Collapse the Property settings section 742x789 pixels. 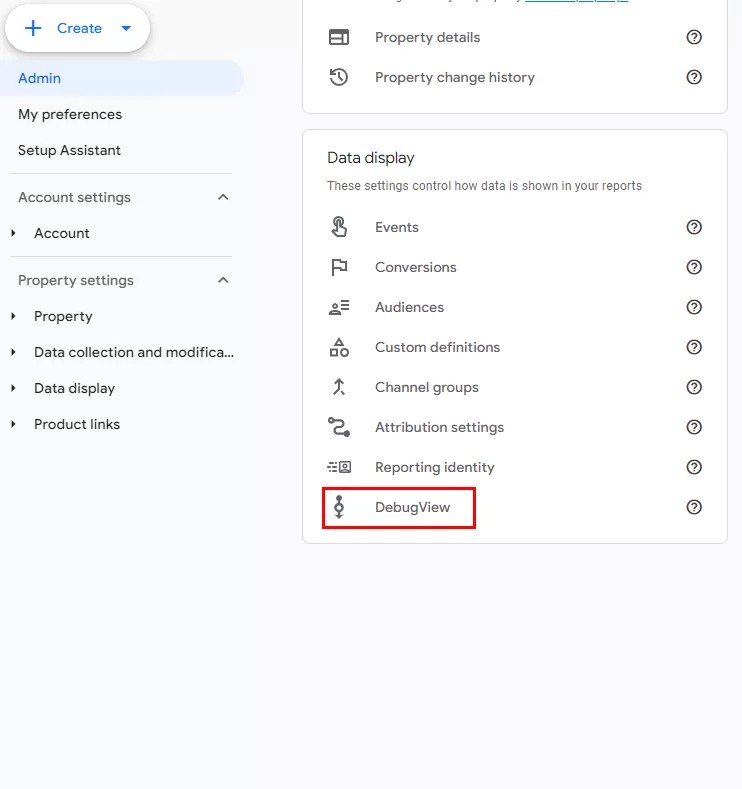(x=223, y=280)
